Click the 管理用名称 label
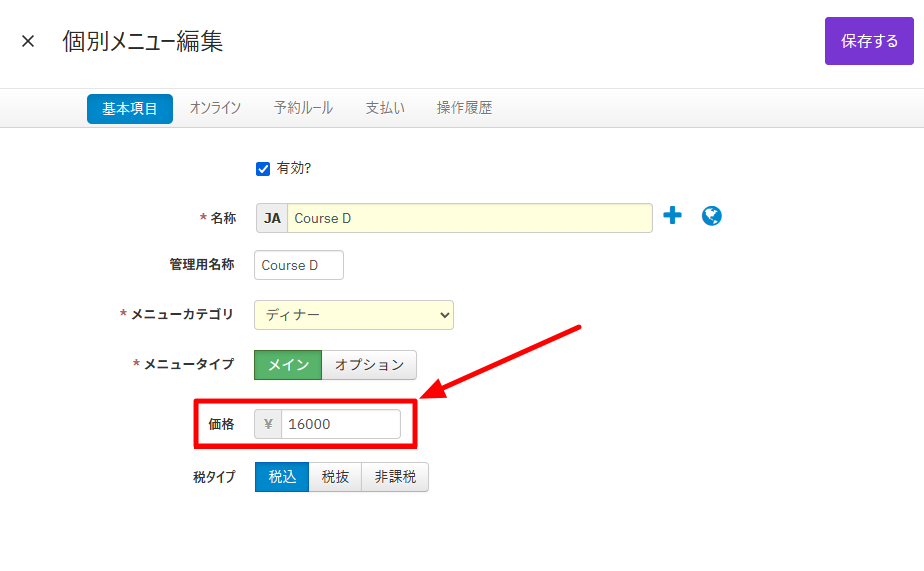The width and height of the screenshot is (924, 571). [x=202, y=265]
